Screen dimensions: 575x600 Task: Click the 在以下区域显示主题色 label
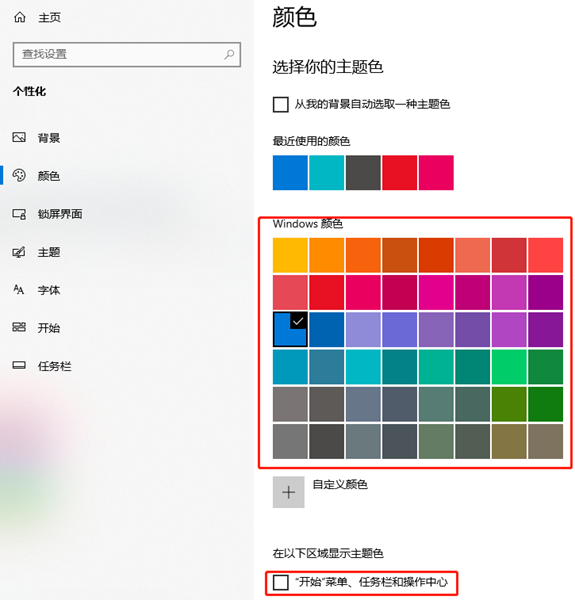pyautogui.click(x=328, y=553)
